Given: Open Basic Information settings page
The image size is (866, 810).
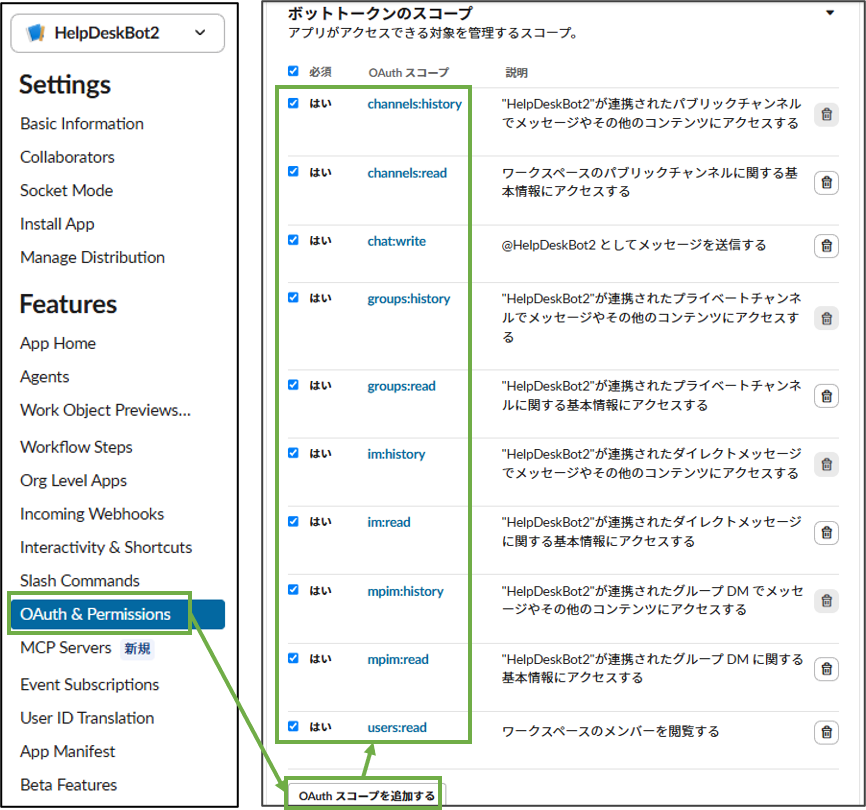Looking at the screenshot, I should (x=82, y=124).
